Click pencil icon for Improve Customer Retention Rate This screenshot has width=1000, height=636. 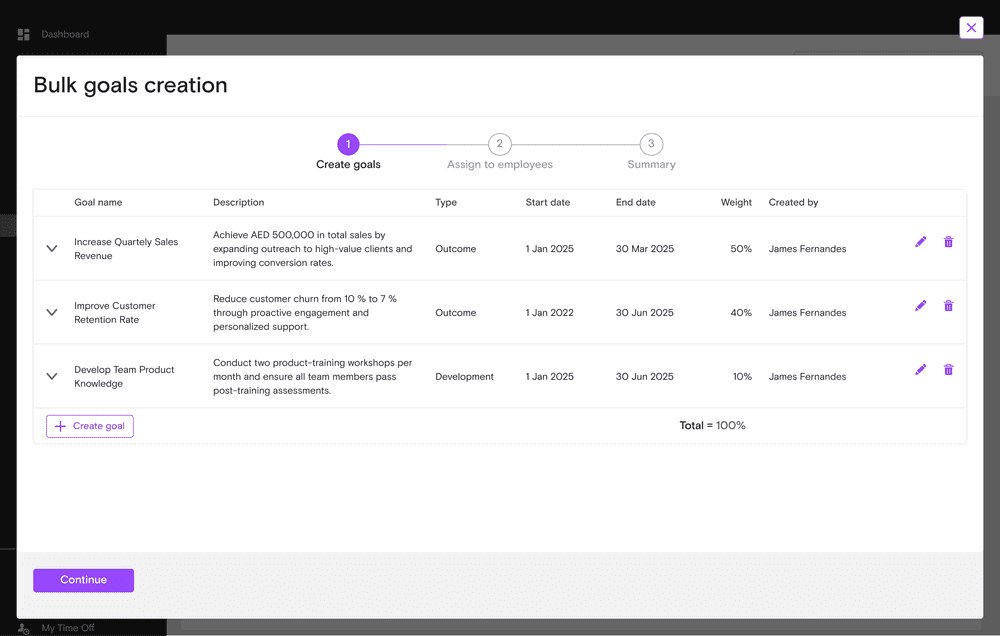click(920, 306)
